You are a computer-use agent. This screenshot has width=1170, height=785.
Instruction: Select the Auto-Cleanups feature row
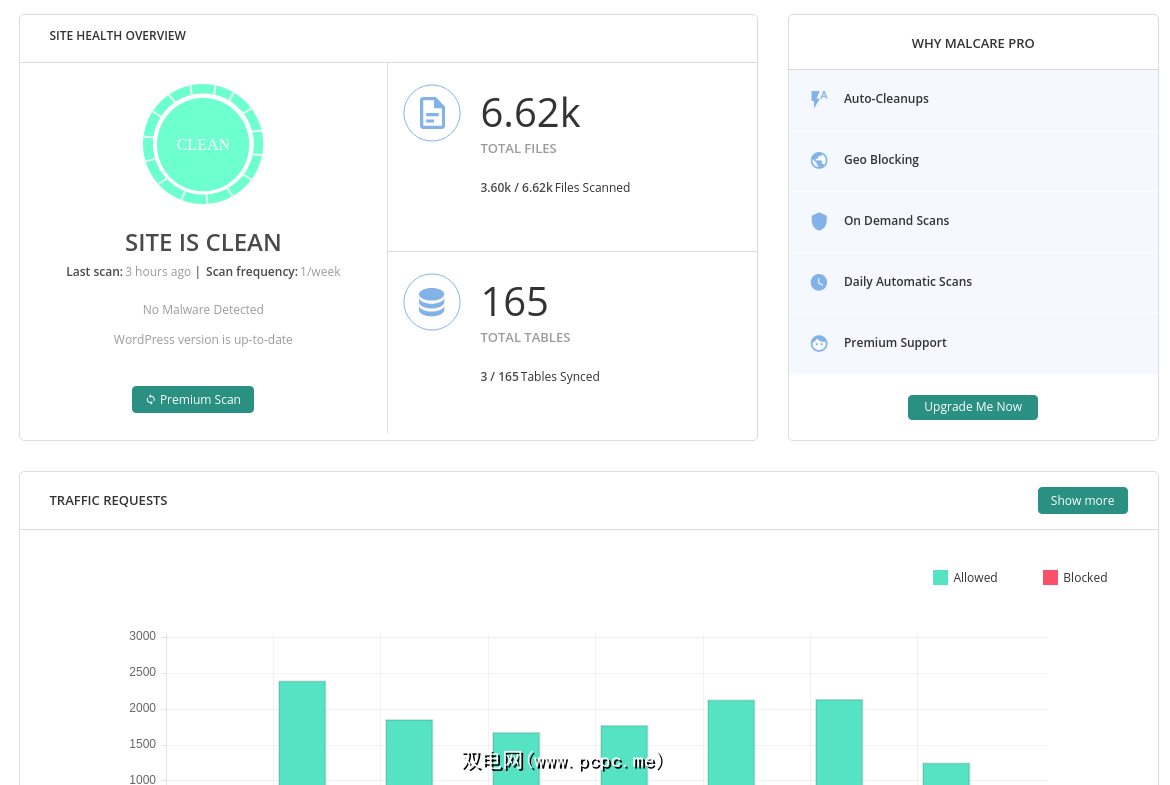[973, 99]
